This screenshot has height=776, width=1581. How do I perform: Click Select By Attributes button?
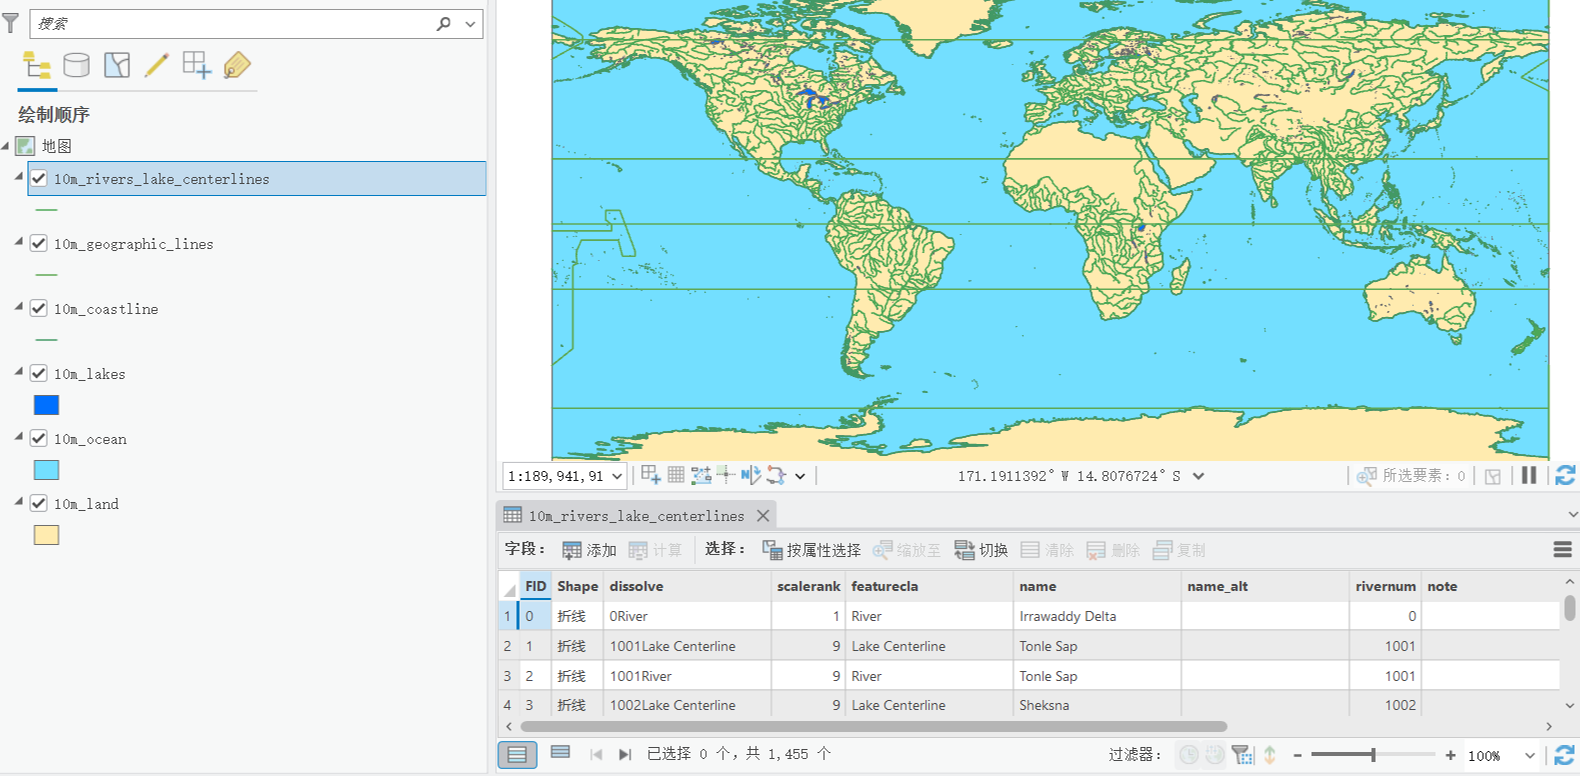(x=811, y=550)
